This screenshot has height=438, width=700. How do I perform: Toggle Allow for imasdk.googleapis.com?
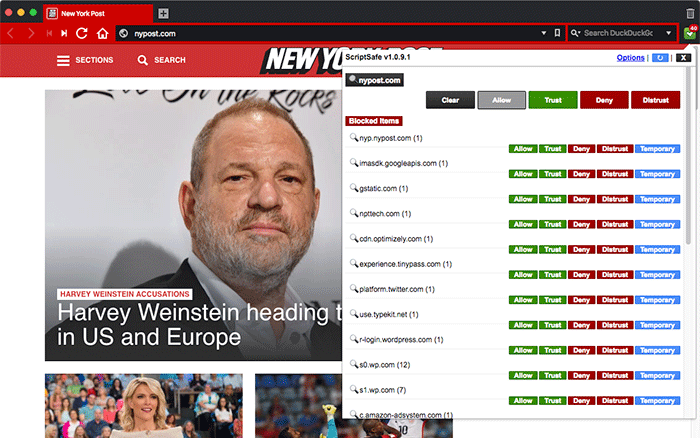(522, 174)
